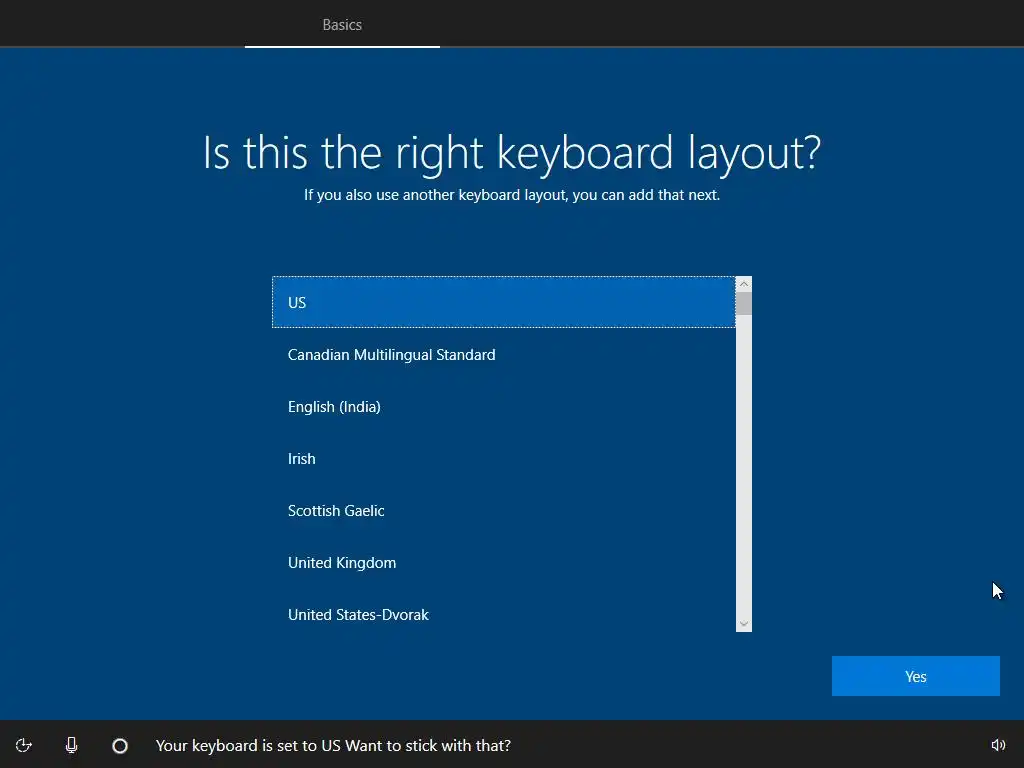Select the US keyboard layout

click(x=504, y=302)
